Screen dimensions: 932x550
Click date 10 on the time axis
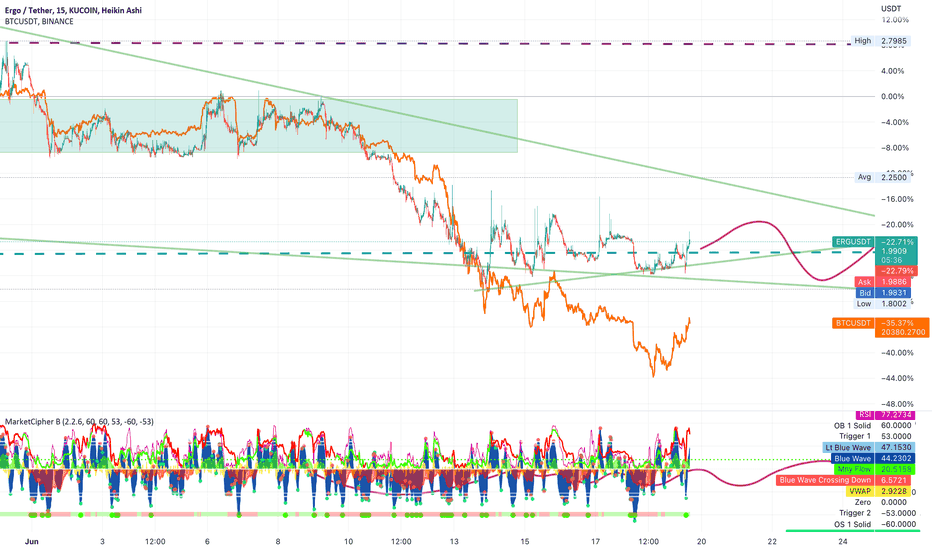point(349,541)
